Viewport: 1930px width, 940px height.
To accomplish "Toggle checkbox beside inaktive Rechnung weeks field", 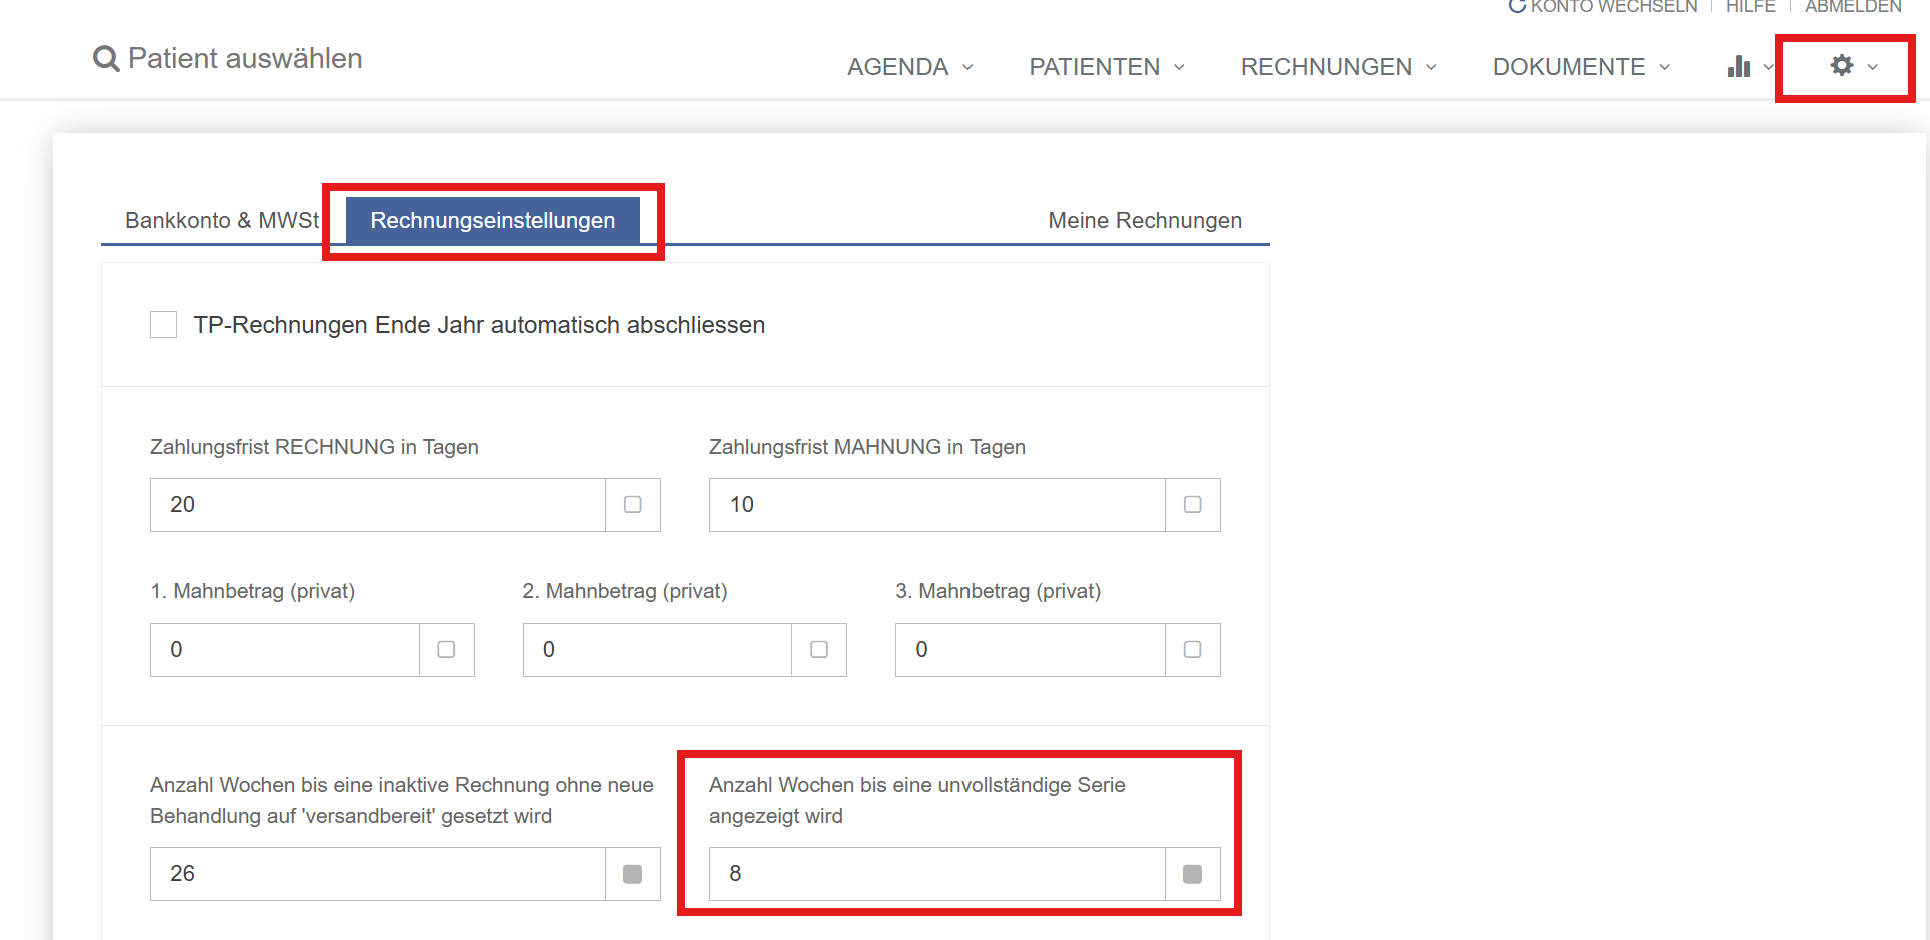I will click(633, 874).
